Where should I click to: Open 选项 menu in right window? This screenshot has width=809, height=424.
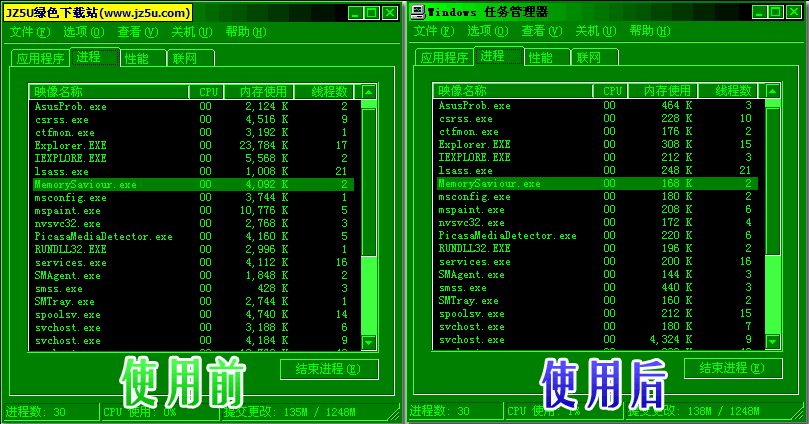pos(488,31)
